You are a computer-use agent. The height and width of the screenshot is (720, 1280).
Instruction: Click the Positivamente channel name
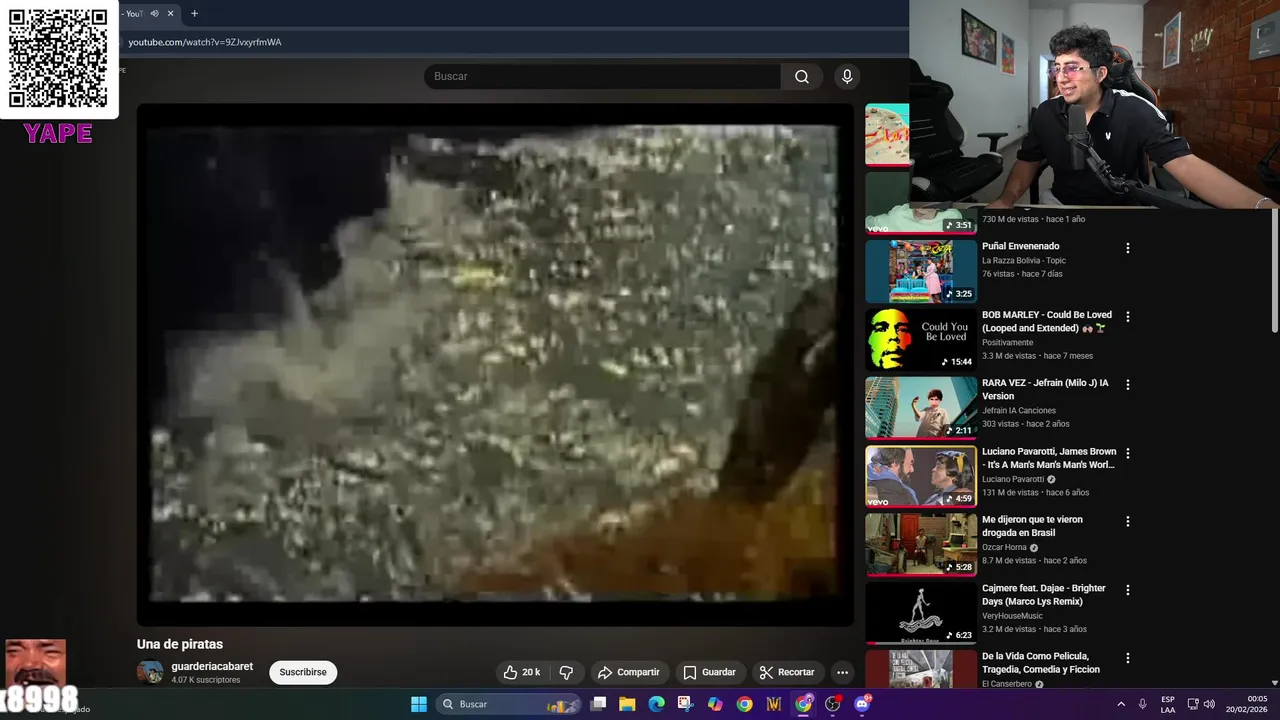[x=1007, y=342]
